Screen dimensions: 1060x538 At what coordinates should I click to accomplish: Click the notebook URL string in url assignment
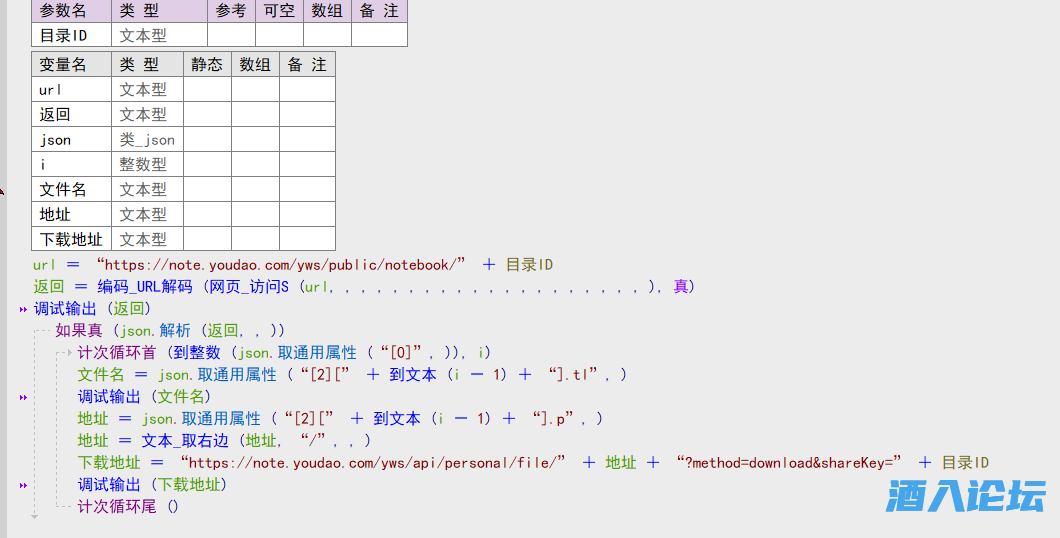tap(281, 265)
